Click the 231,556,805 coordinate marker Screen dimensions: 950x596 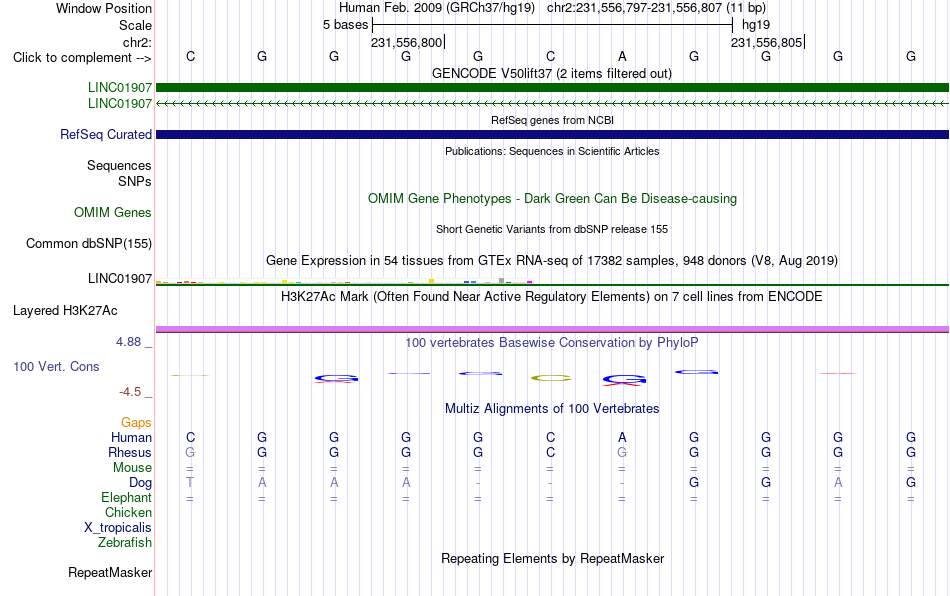coord(766,42)
